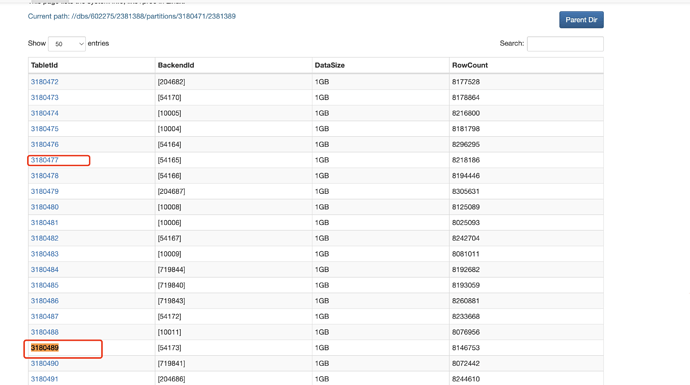The width and height of the screenshot is (690, 385).
Task: Click the Parent Dir button
Action: coord(581,20)
